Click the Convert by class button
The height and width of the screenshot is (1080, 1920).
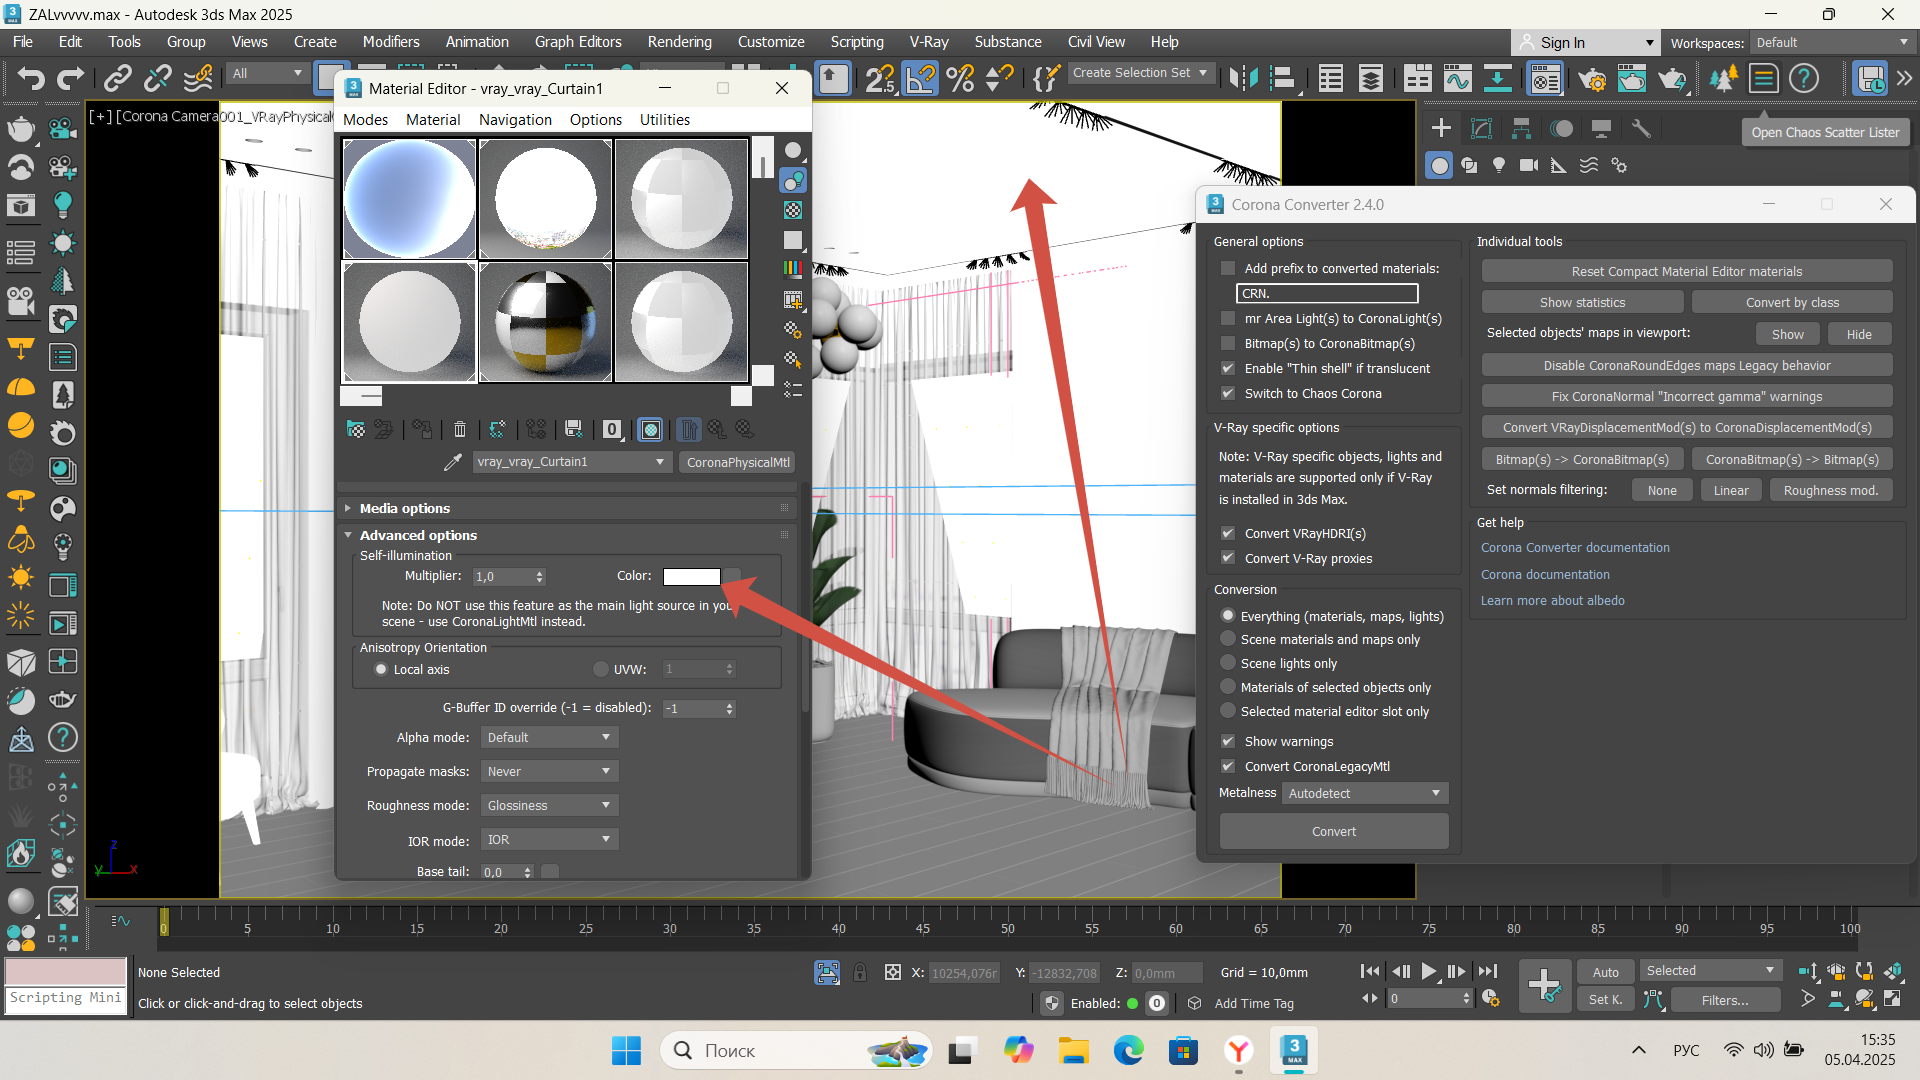(1792, 302)
